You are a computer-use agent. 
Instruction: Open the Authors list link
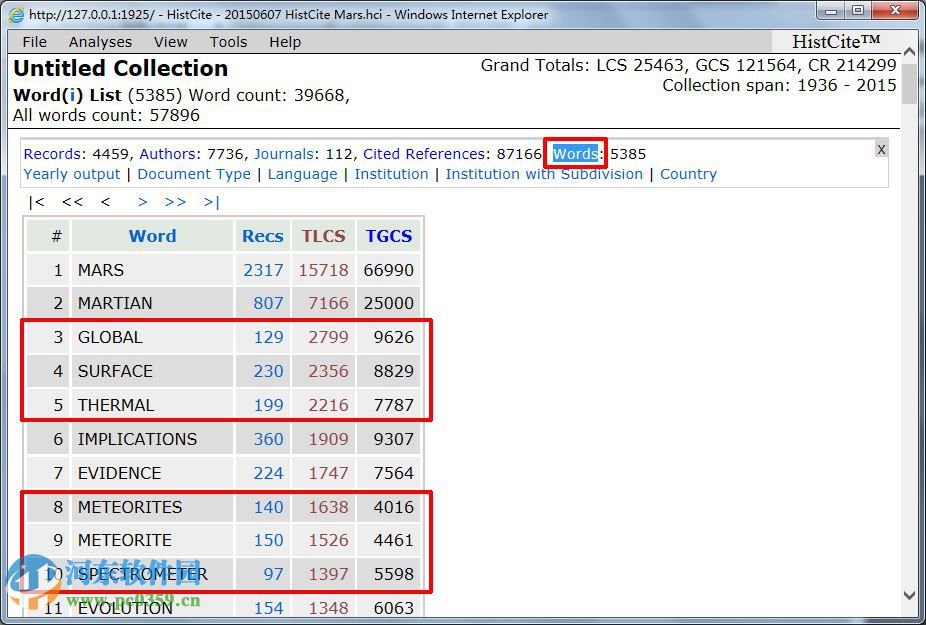tap(169, 154)
